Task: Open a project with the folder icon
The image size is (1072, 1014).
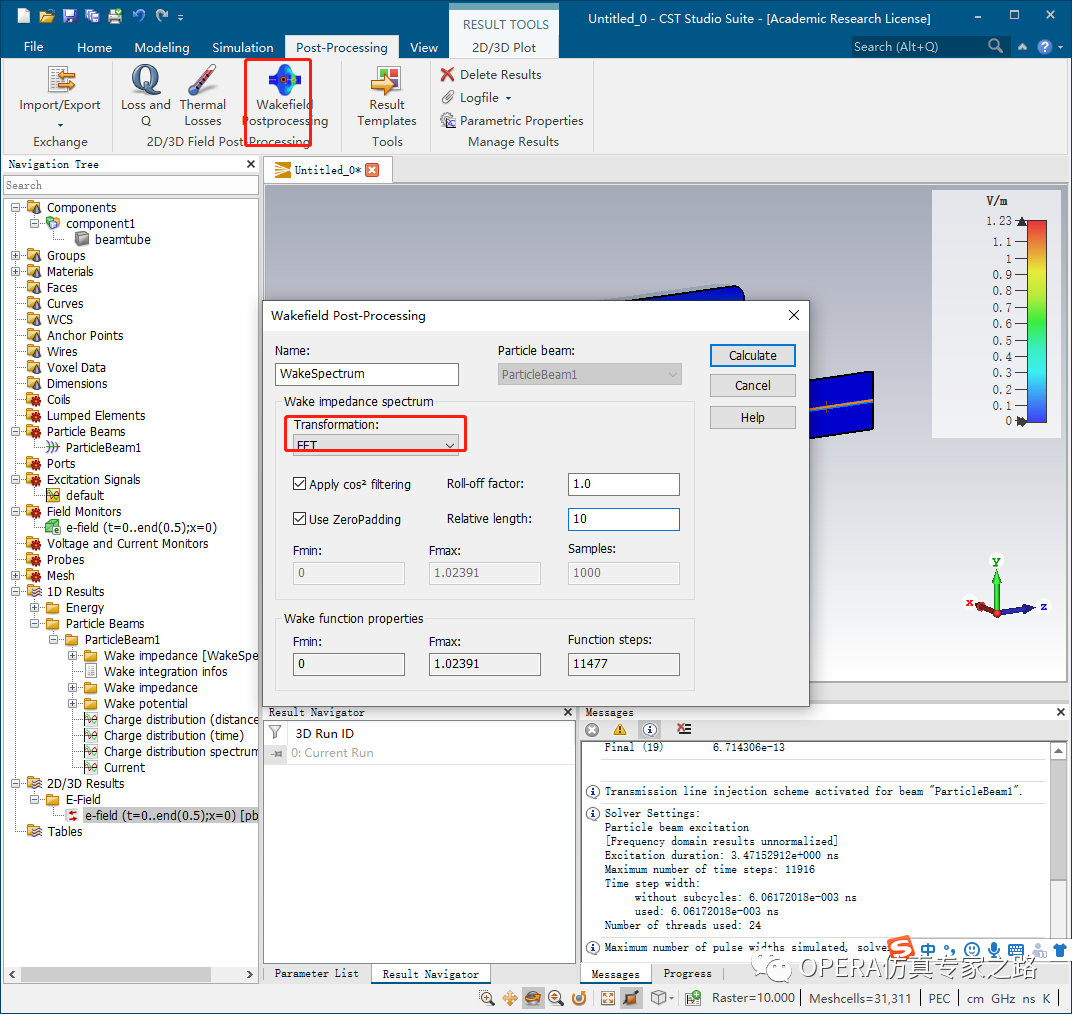Action: click(46, 16)
